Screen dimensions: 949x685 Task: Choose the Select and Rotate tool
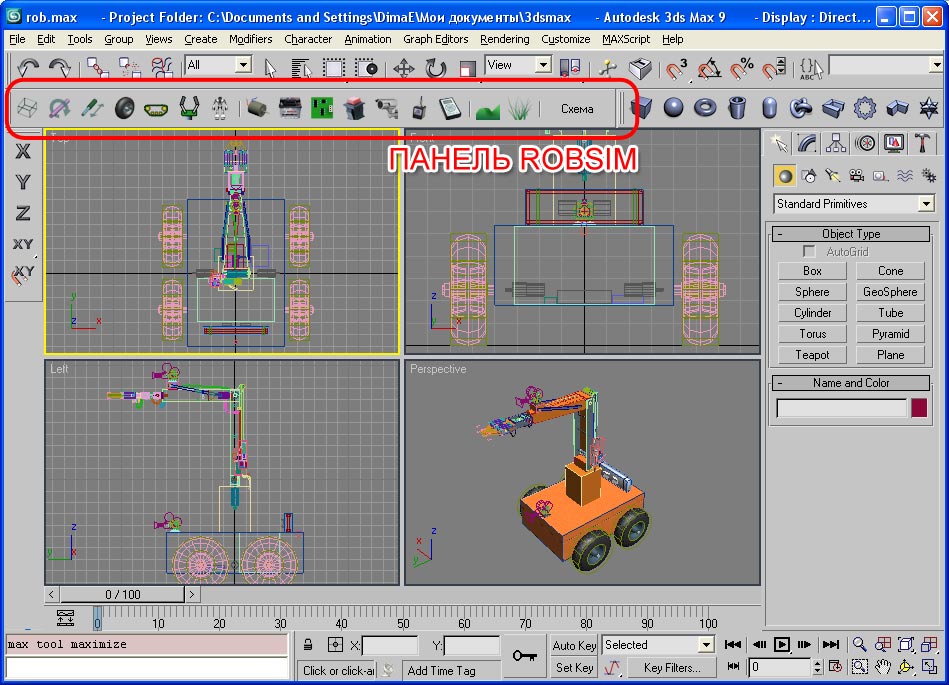tap(435, 67)
